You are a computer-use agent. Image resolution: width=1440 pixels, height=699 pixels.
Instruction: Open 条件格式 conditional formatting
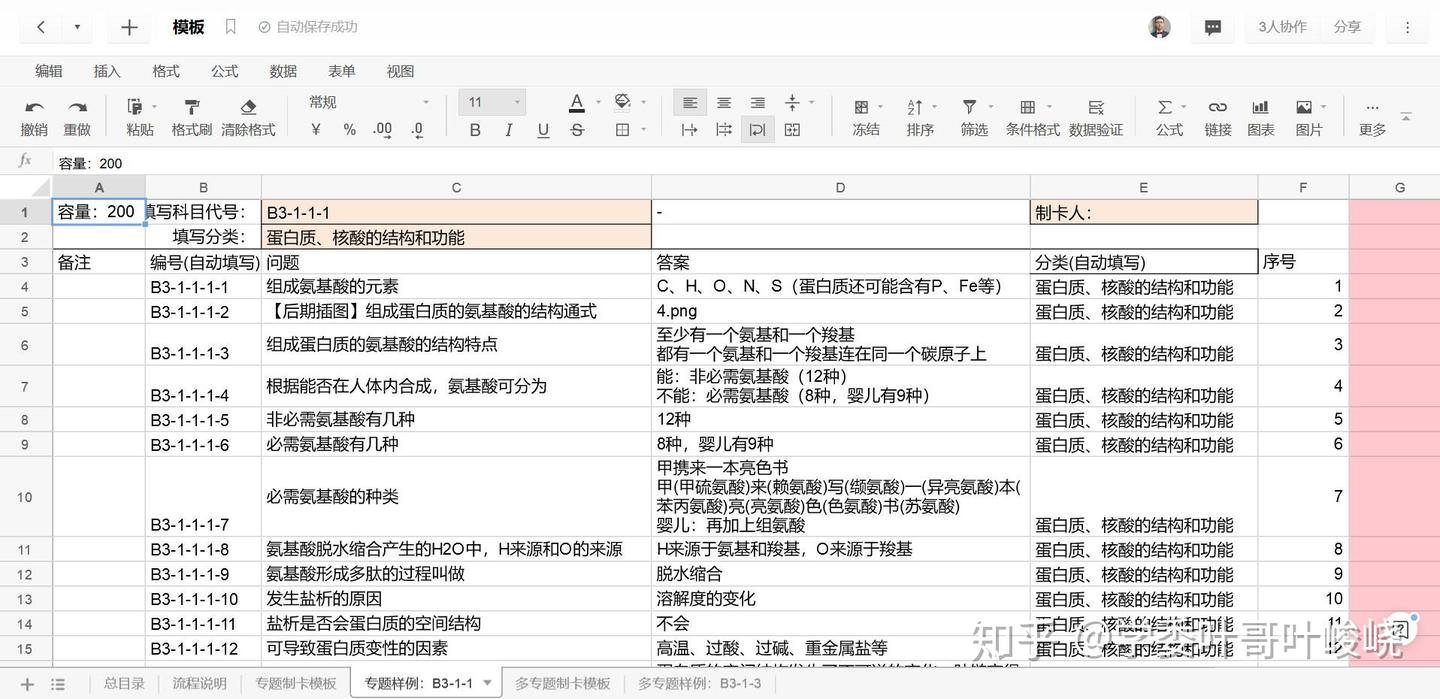coord(1032,116)
